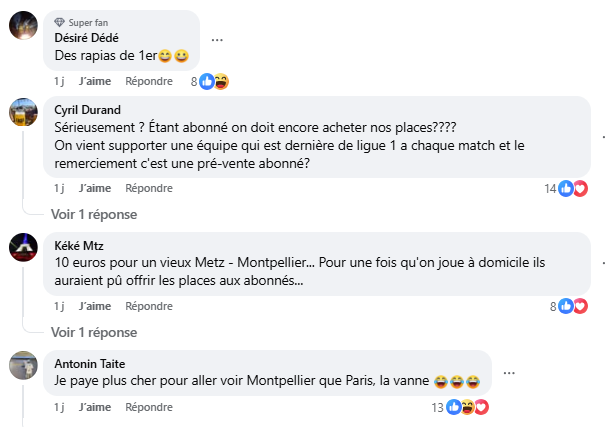Open Antonin Taite's name link
The width and height of the screenshot is (605, 427).
click(91, 363)
